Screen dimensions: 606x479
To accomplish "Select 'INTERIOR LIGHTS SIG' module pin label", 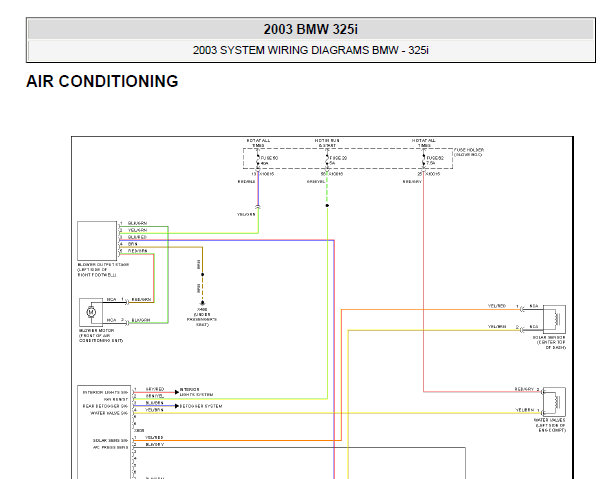I will click(x=105, y=392).
